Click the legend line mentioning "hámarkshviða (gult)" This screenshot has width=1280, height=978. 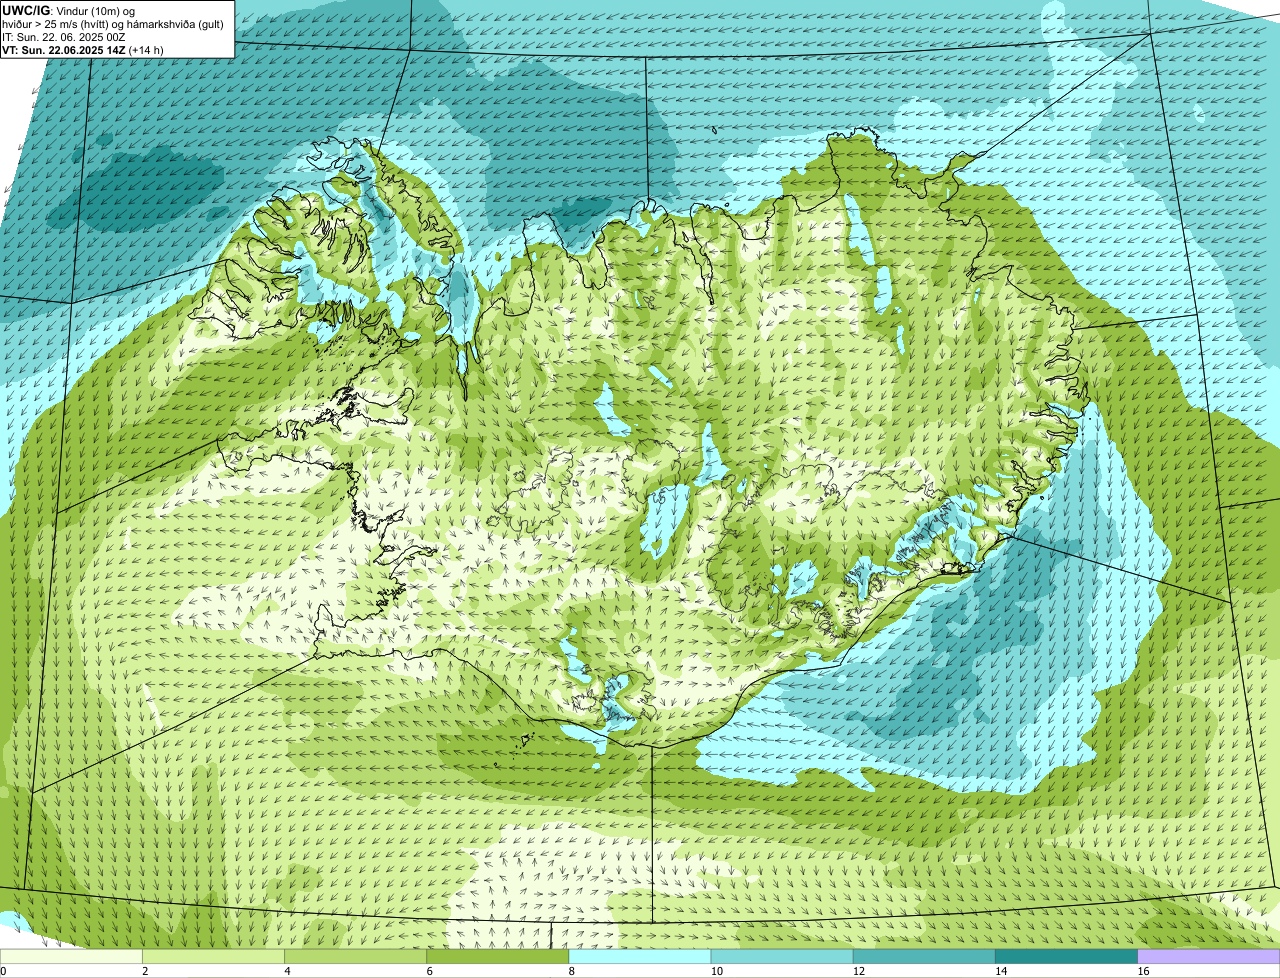pos(113,24)
